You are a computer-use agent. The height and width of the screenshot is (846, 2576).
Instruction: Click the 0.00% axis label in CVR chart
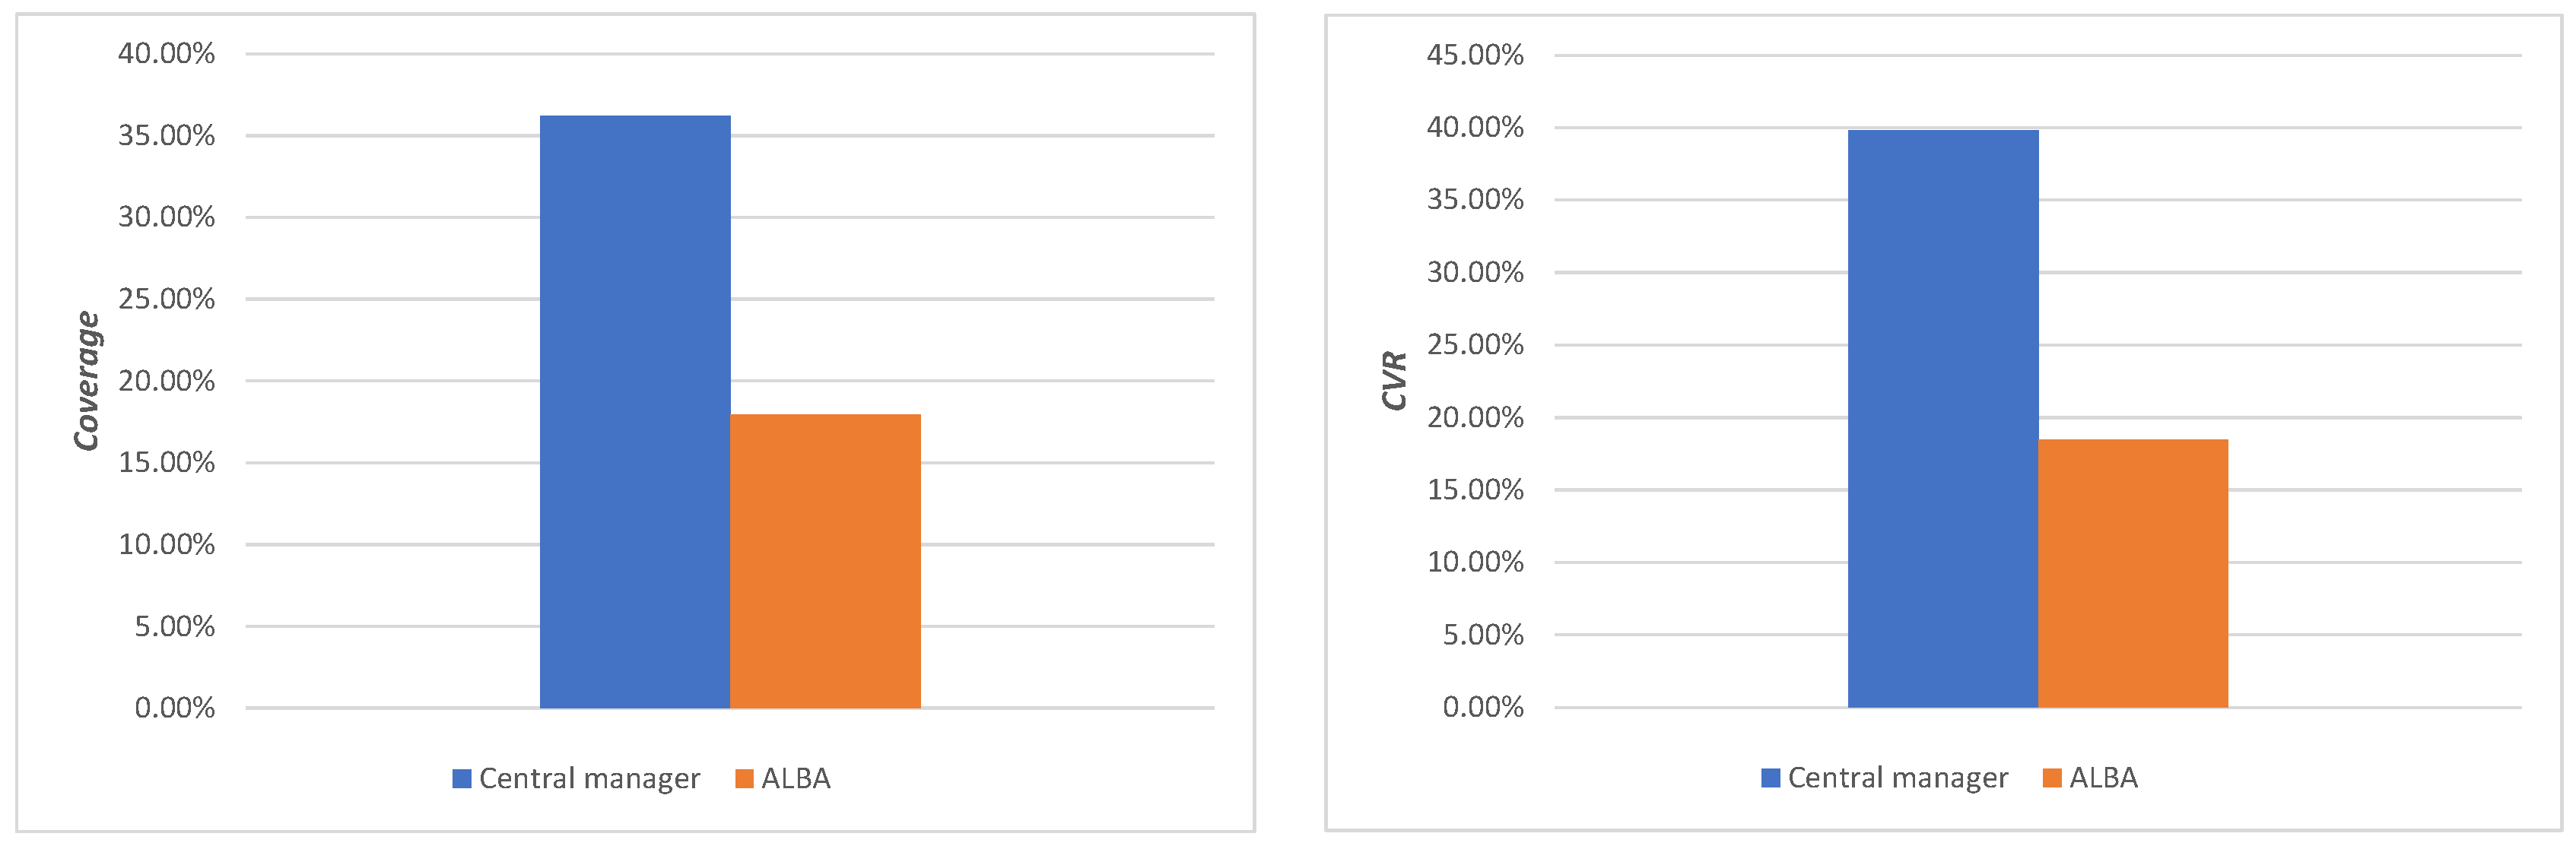(x=1483, y=707)
